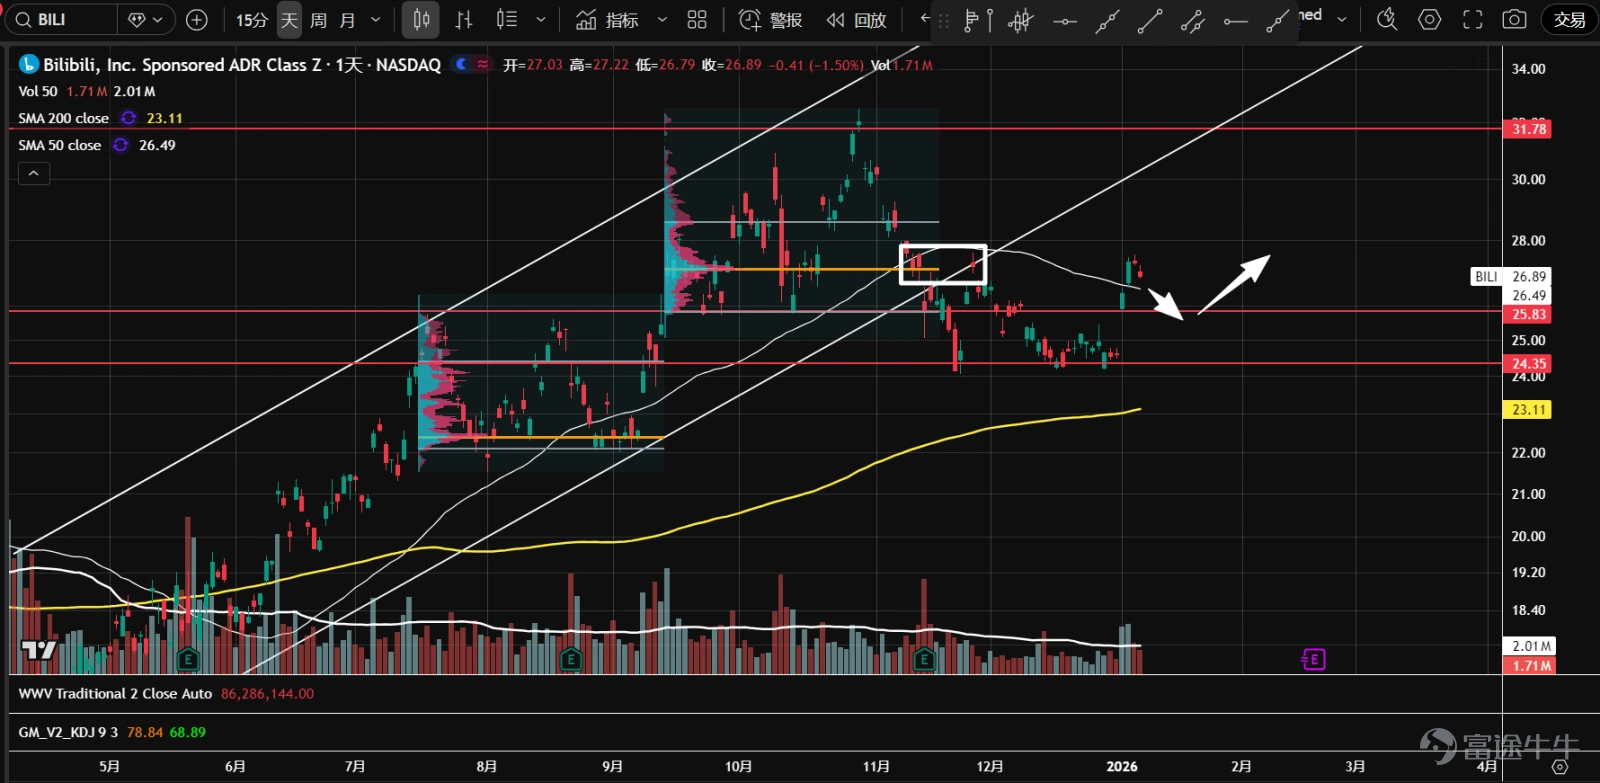Select the extended line drawing tool
Viewport: 1600px width, 783px height.
(1107, 21)
